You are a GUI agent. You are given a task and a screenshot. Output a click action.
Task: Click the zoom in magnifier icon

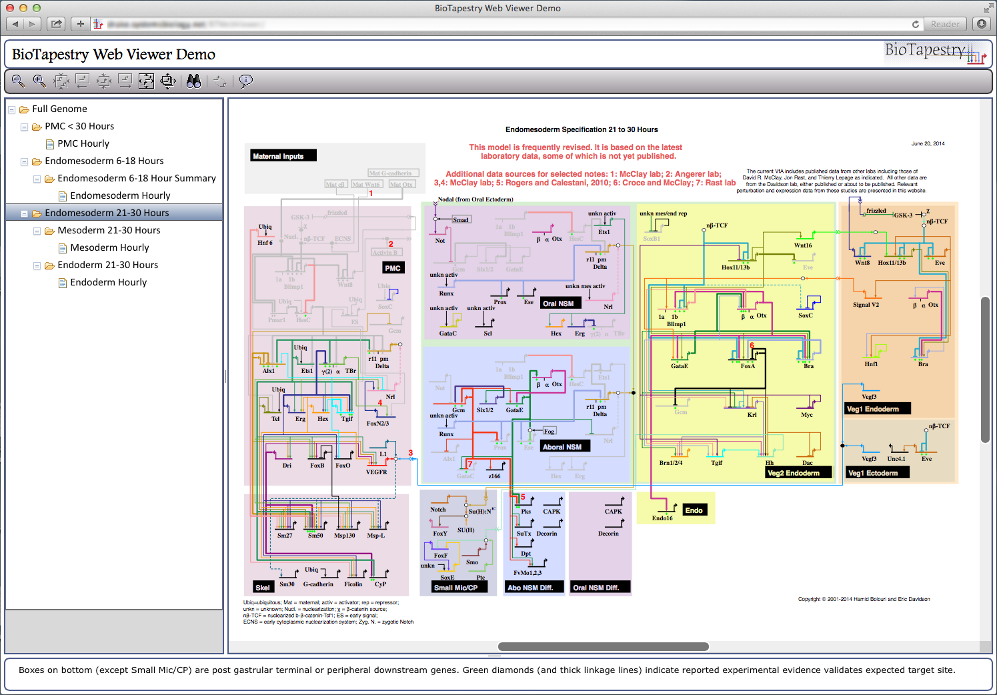click(39, 81)
